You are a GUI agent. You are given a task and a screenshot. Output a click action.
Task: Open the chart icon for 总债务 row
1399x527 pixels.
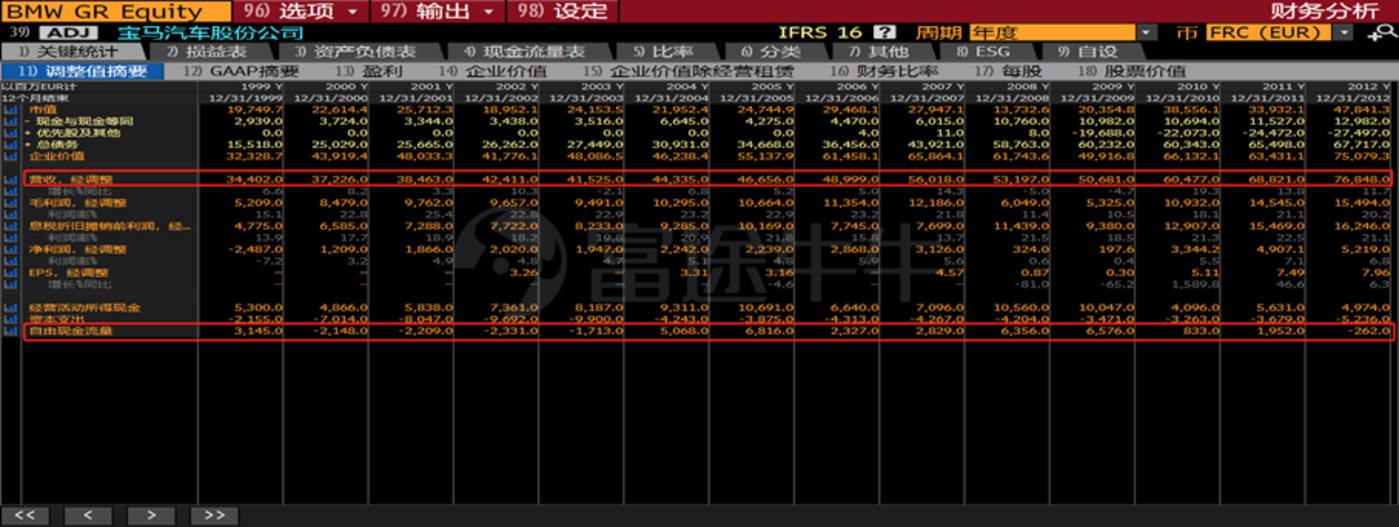pyautogui.click(x=11, y=144)
